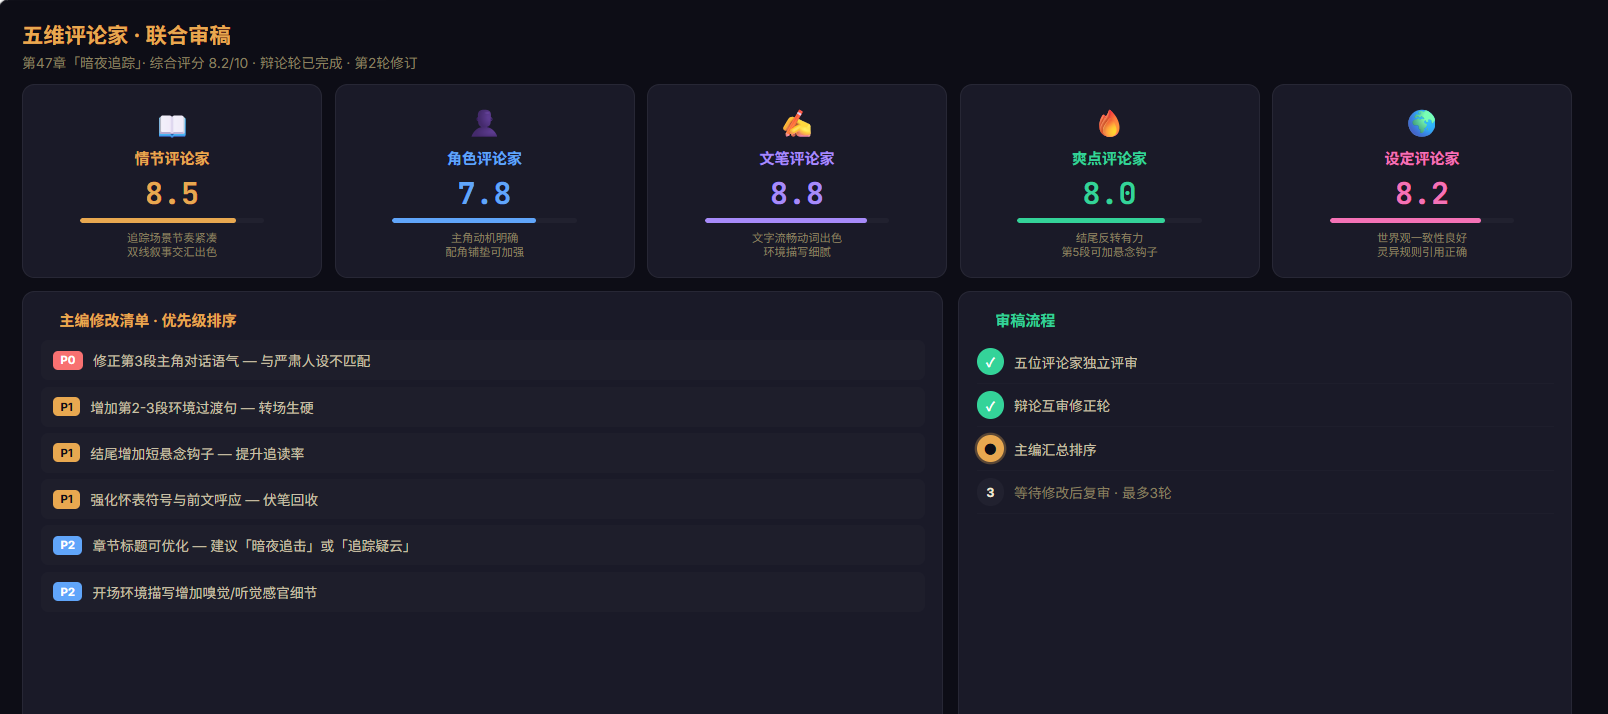This screenshot has height=714, width=1608.
Task: Open the 情节评论家 card title
Action: tap(172, 159)
